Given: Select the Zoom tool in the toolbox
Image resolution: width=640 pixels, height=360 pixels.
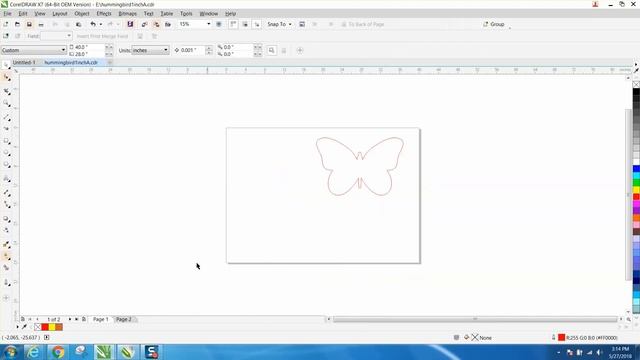Looking at the screenshot, I should pyautogui.click(x=7, y=104).
